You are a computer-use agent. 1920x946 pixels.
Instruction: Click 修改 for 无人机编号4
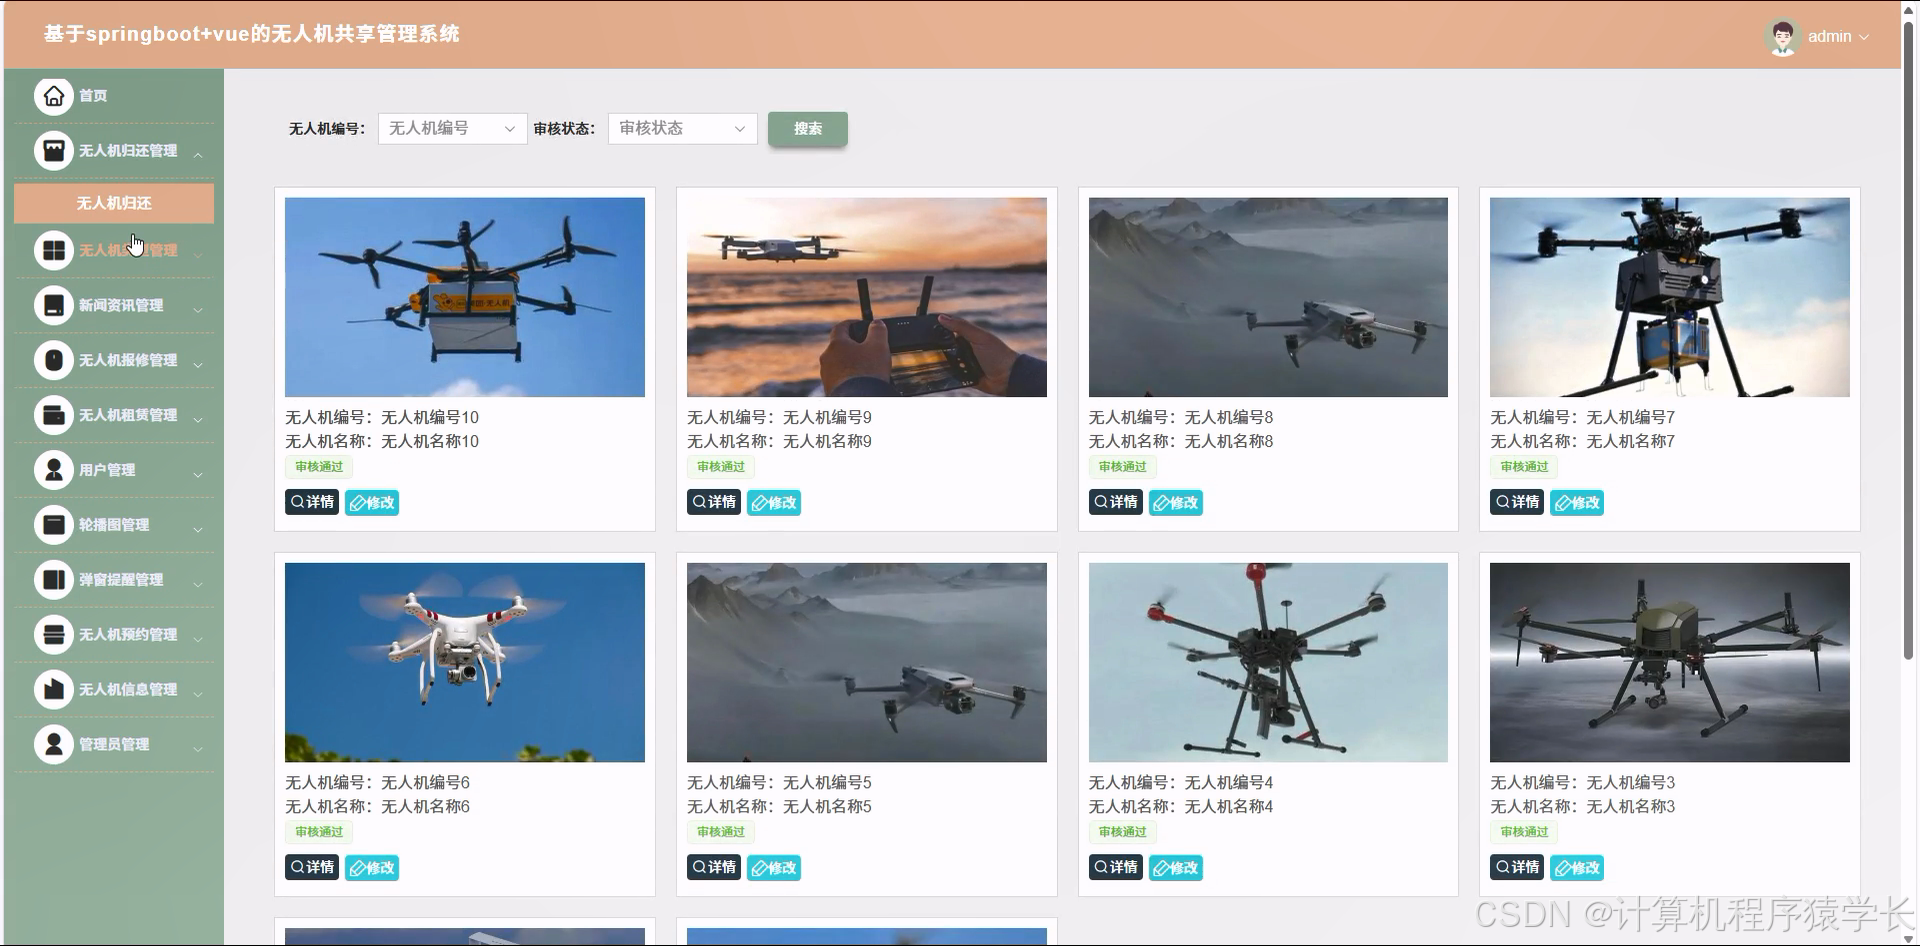coord(1176,868)
